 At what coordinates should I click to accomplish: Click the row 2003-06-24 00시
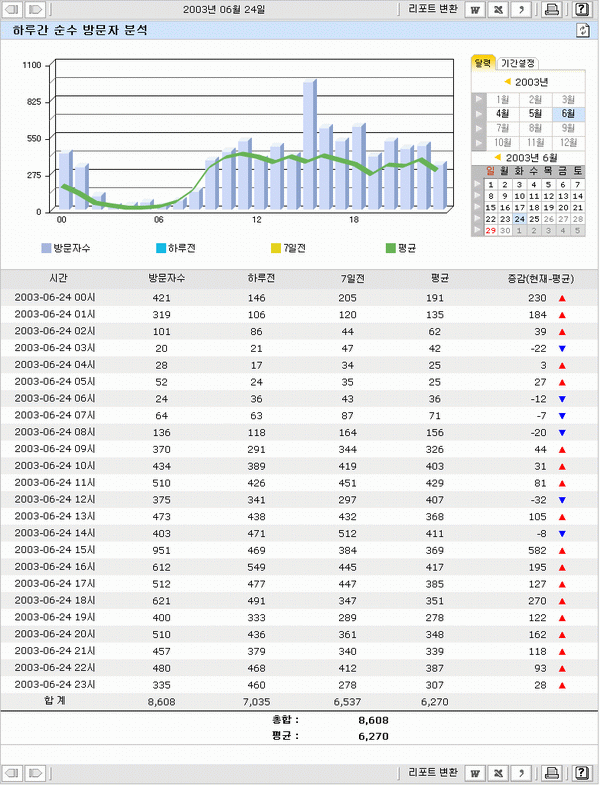click(x=299, y=297)
